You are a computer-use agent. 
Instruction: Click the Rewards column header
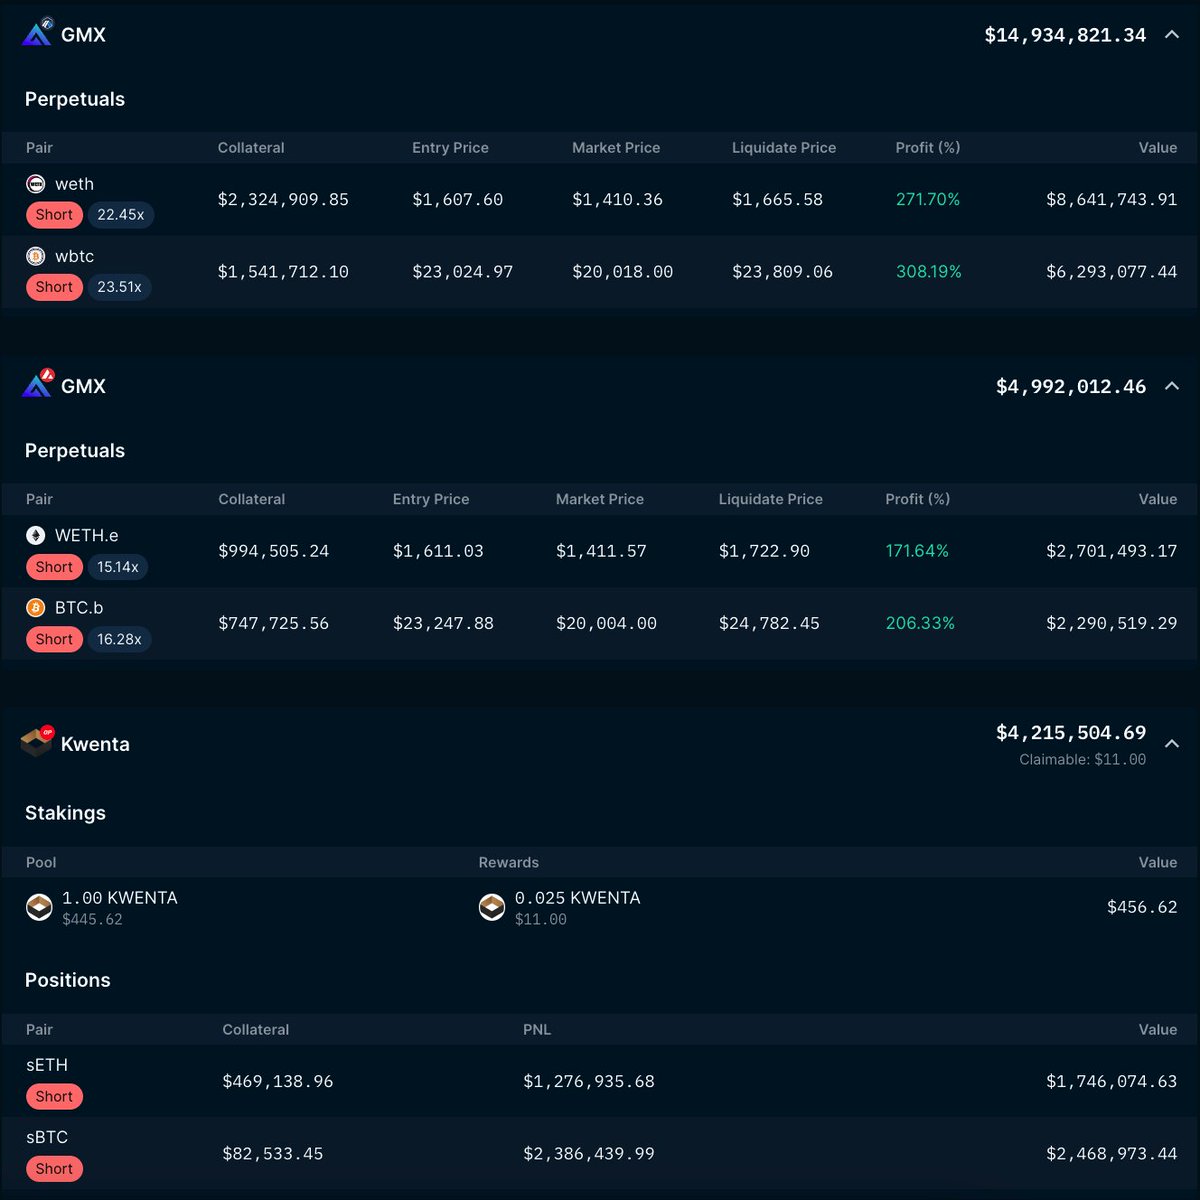point(509,862)
